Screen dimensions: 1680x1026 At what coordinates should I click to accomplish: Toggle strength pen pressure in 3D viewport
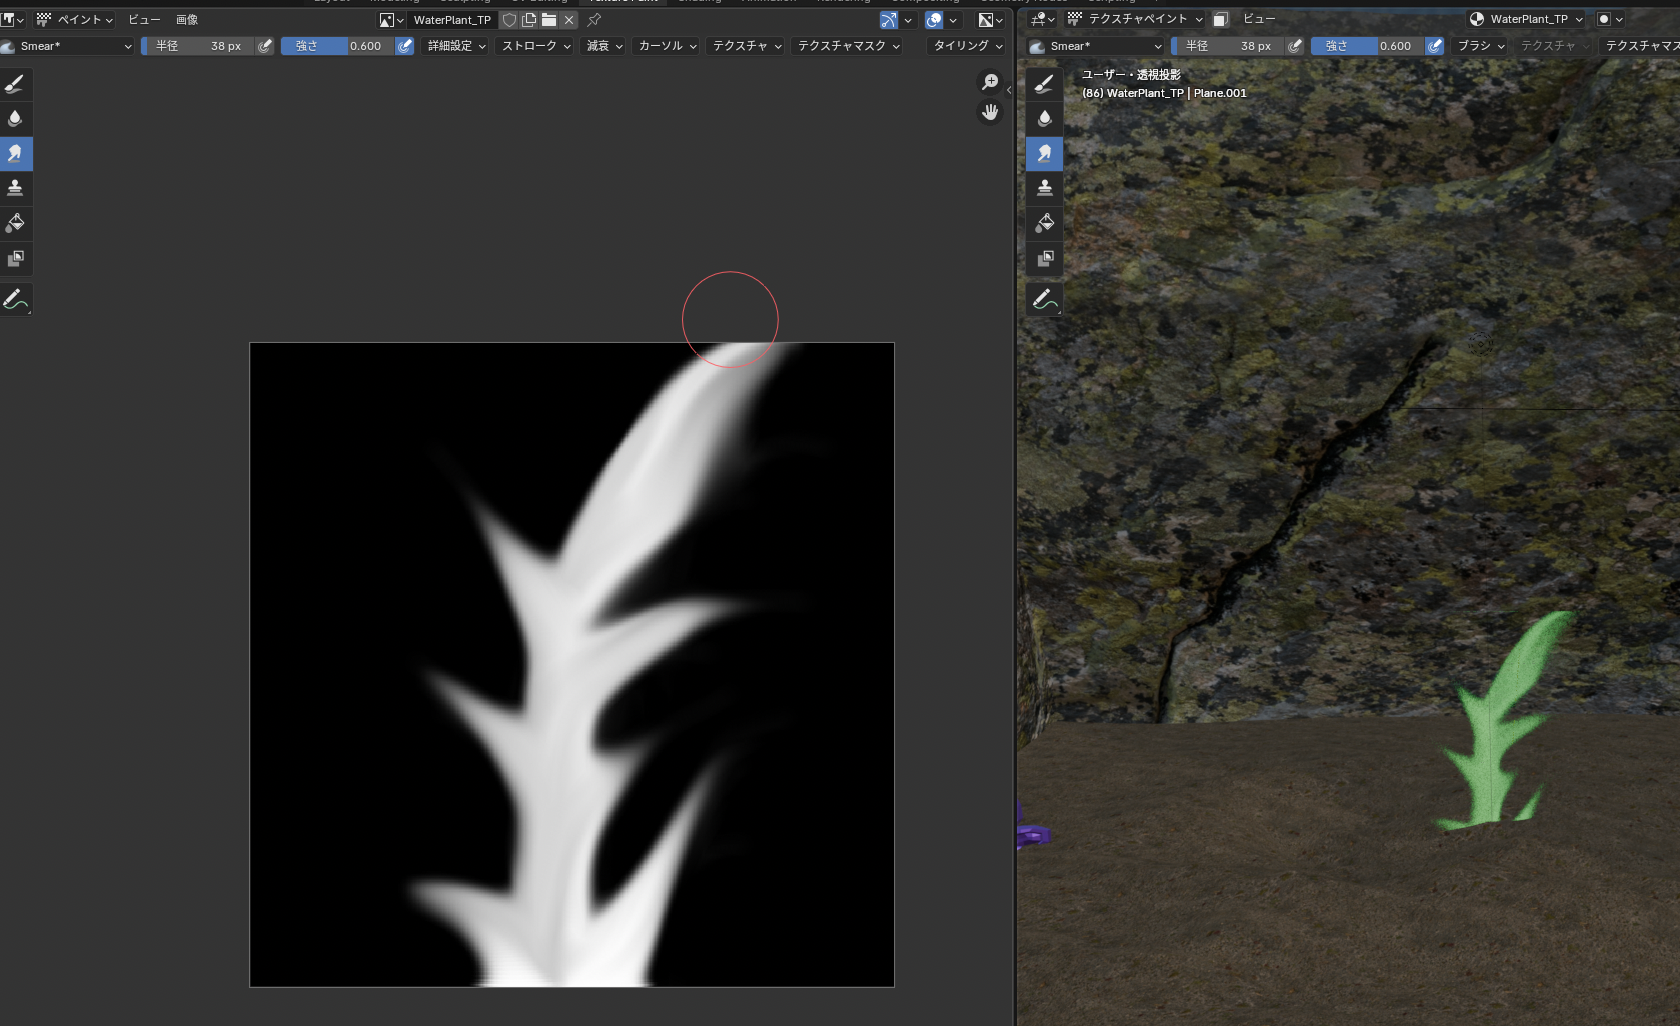[x=1435, y=46]
